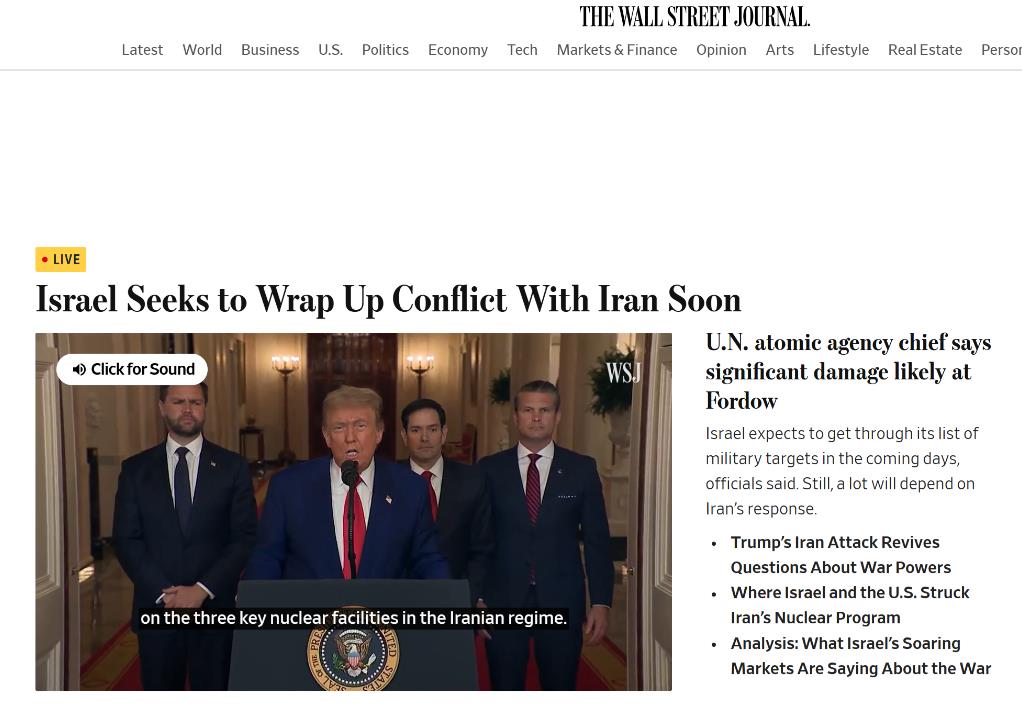The height and width of the screenshot is (722, 1022).
Task: Open the Tech section
Action: [522, 50]
